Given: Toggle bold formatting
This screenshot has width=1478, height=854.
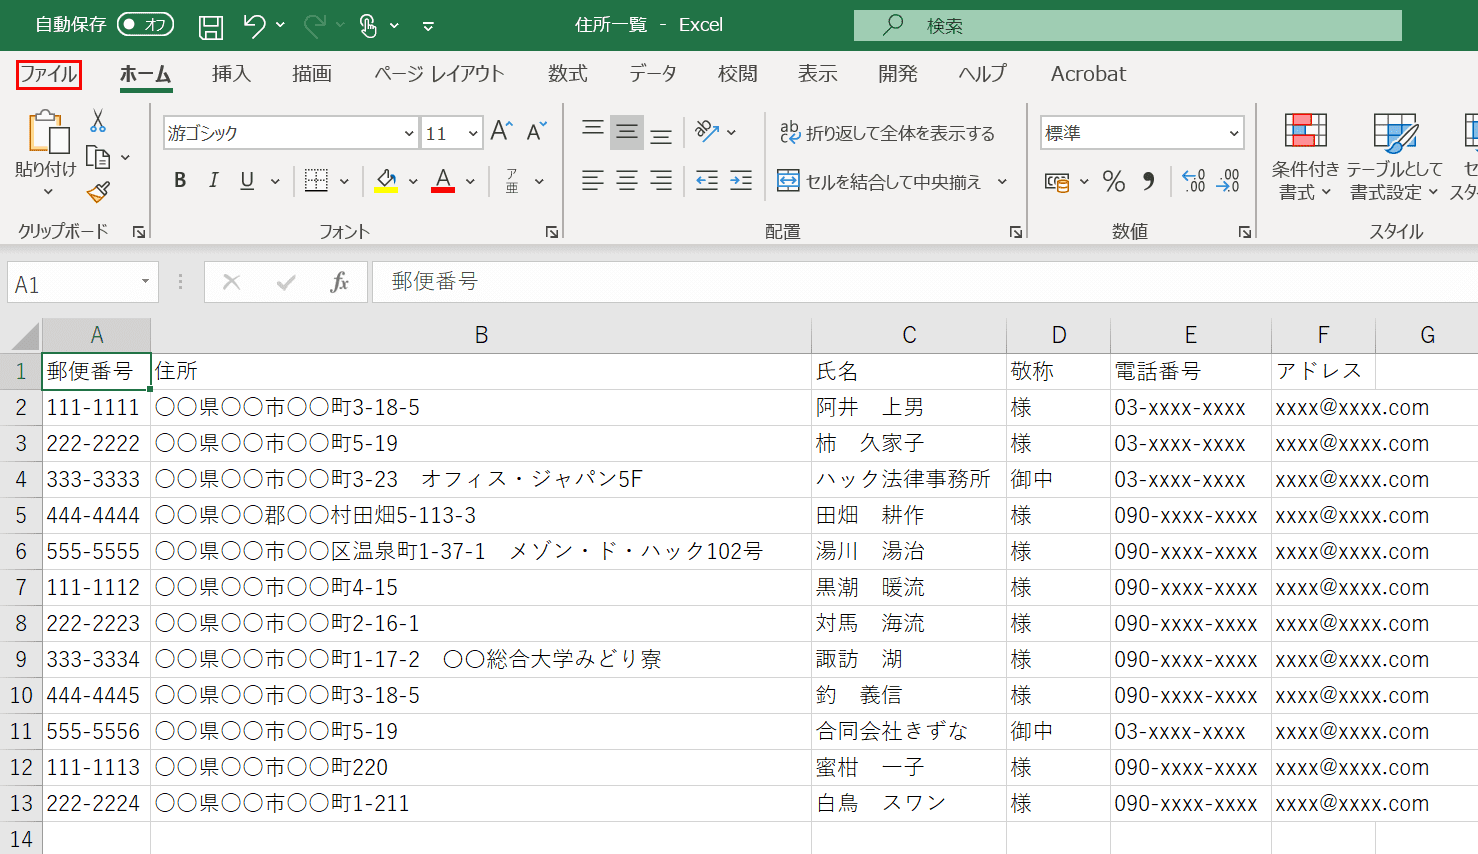Looking at the screenshot, I should click(x=180, y=181).
